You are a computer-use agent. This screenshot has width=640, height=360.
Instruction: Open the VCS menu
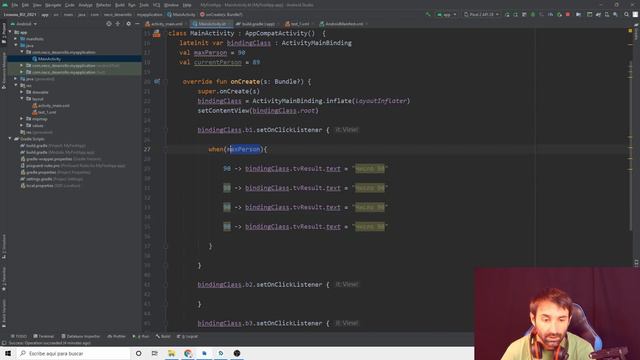click(x=156, y=5)
